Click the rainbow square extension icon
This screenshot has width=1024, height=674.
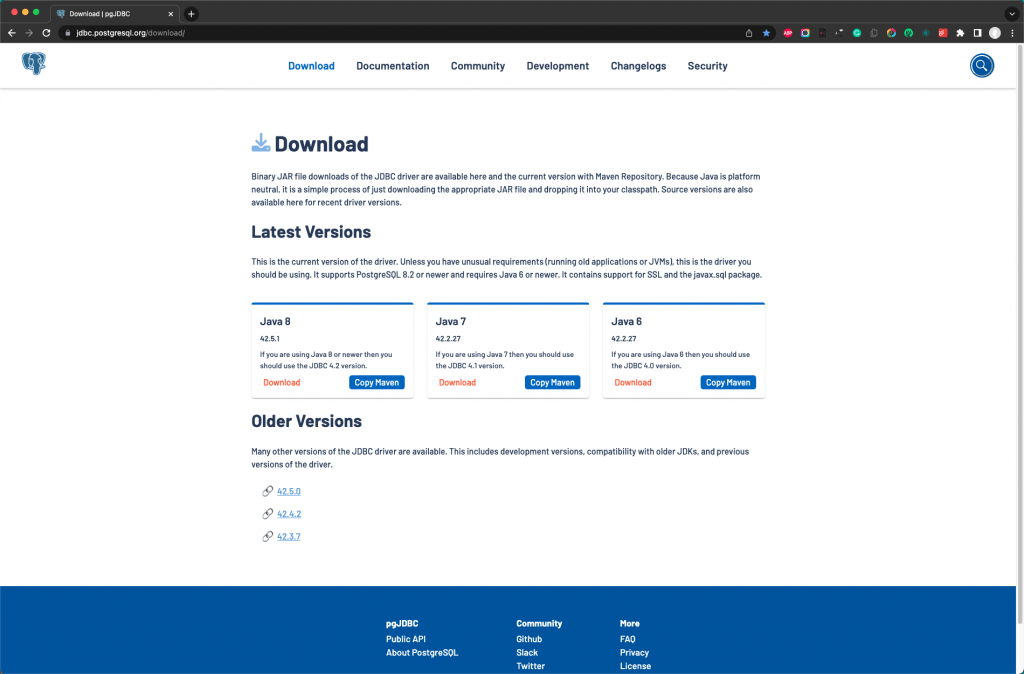tap(805, 33)
